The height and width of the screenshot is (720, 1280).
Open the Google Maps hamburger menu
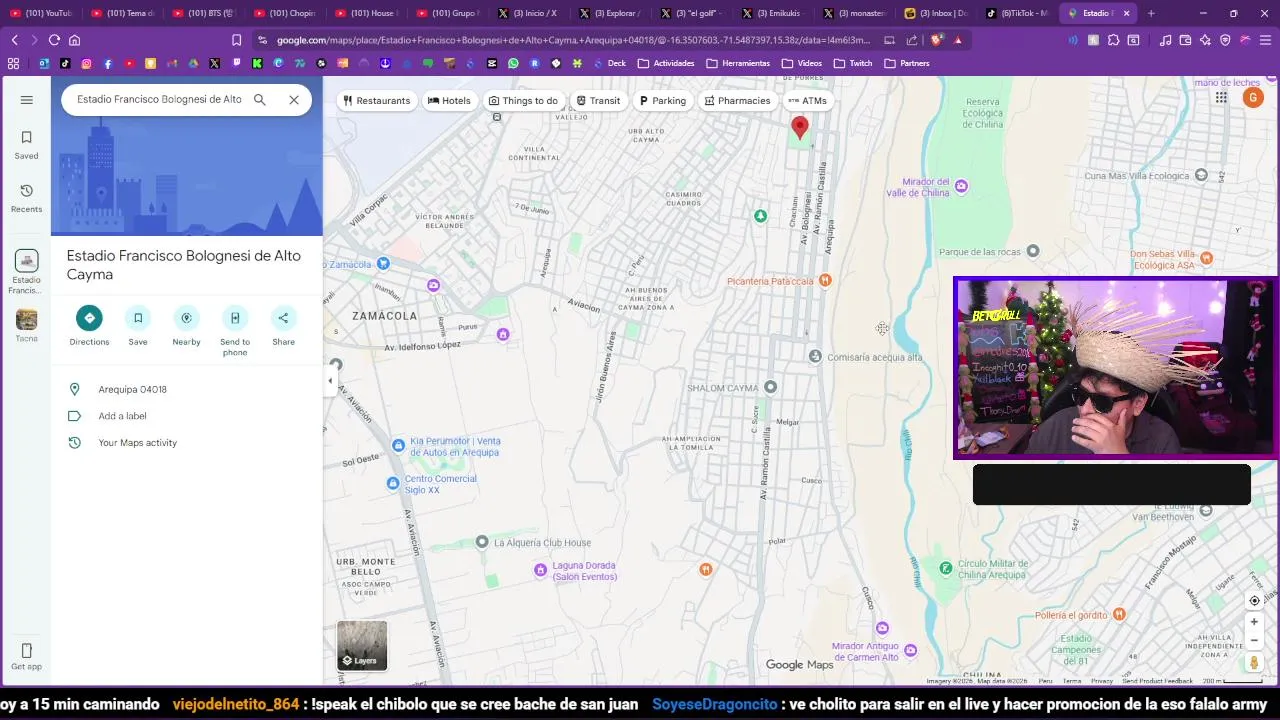(27, 100)
